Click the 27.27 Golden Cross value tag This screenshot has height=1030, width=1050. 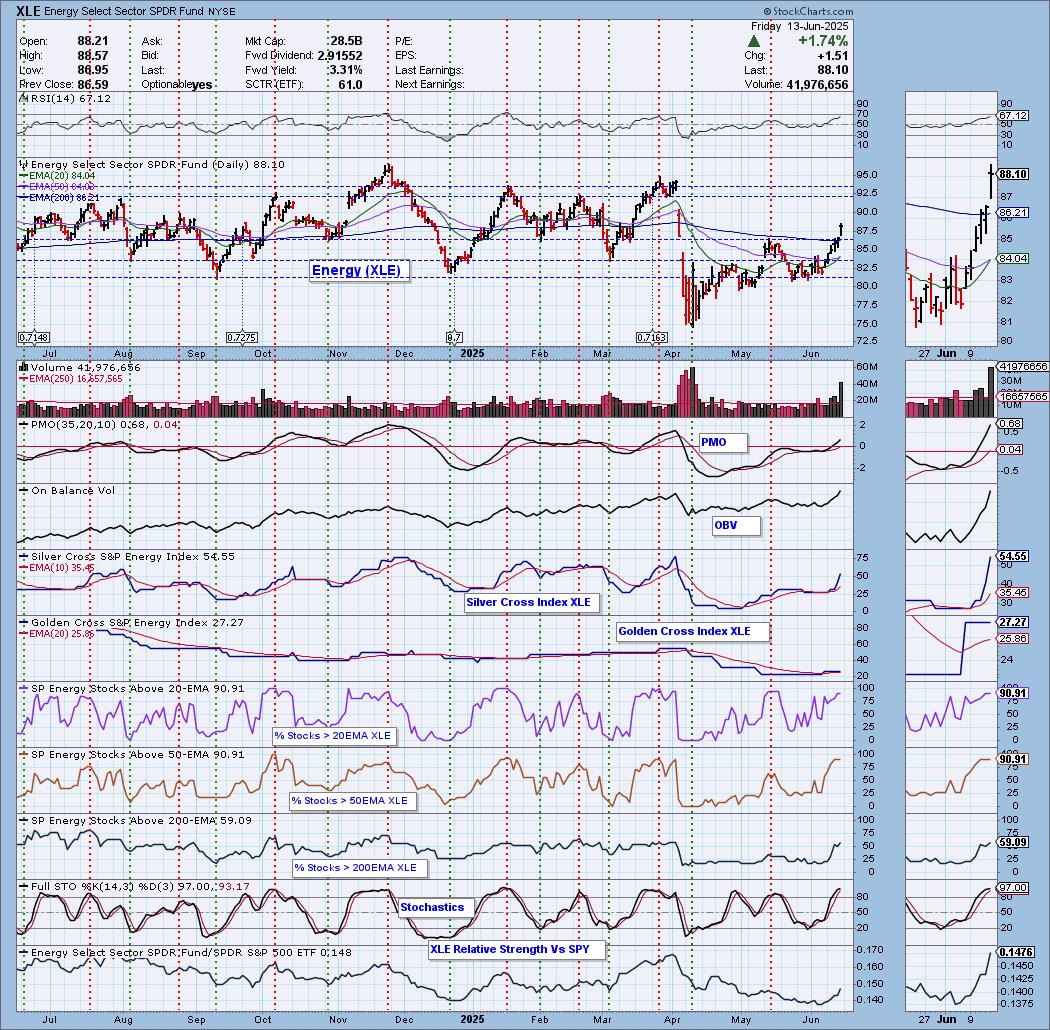1013,623
